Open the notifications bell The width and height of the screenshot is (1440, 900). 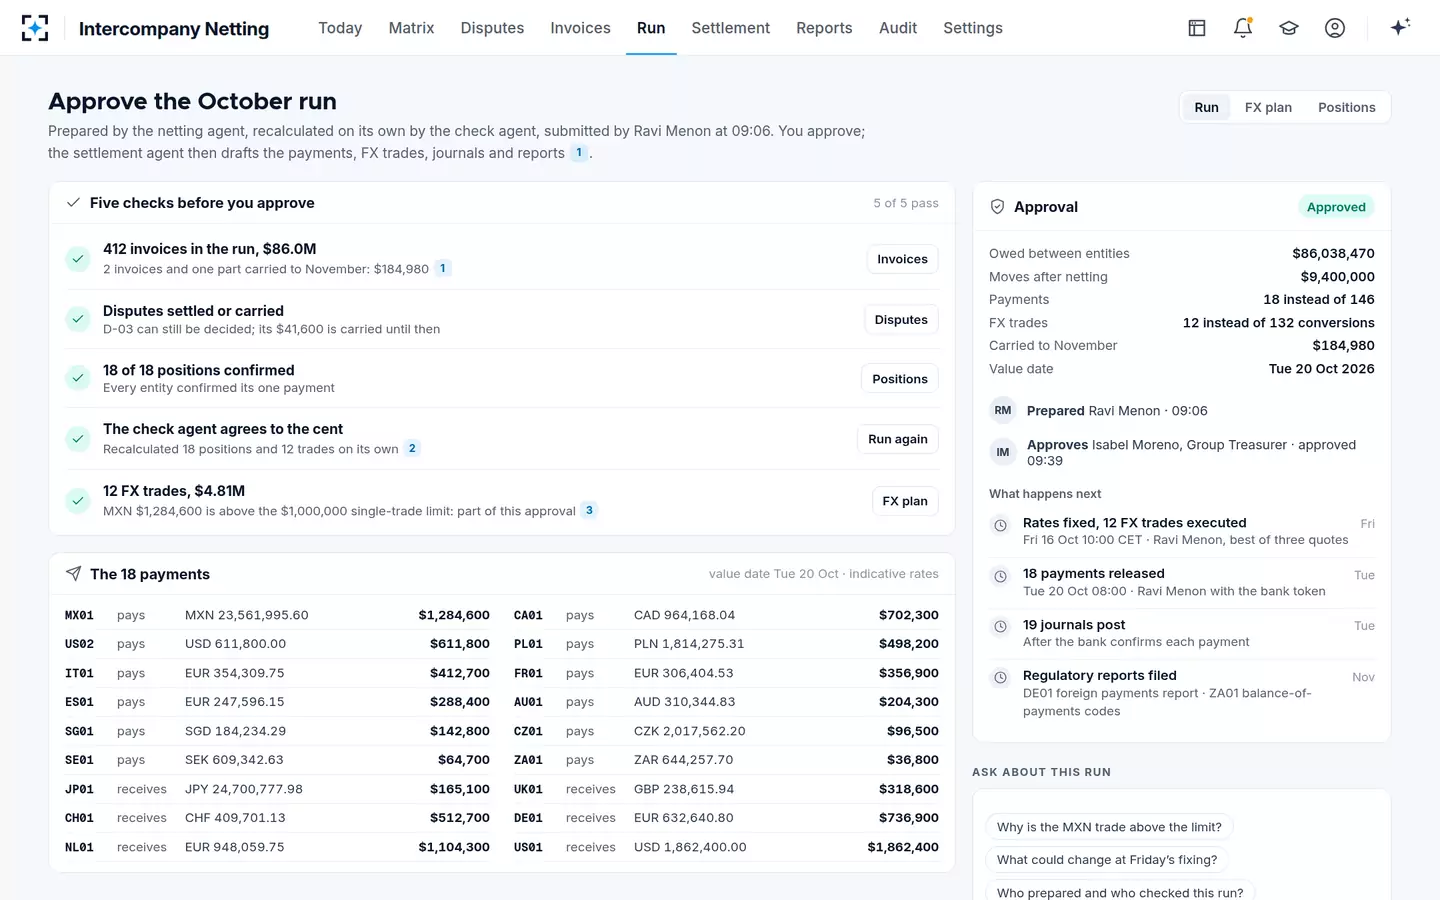[x=1243, y=28]
